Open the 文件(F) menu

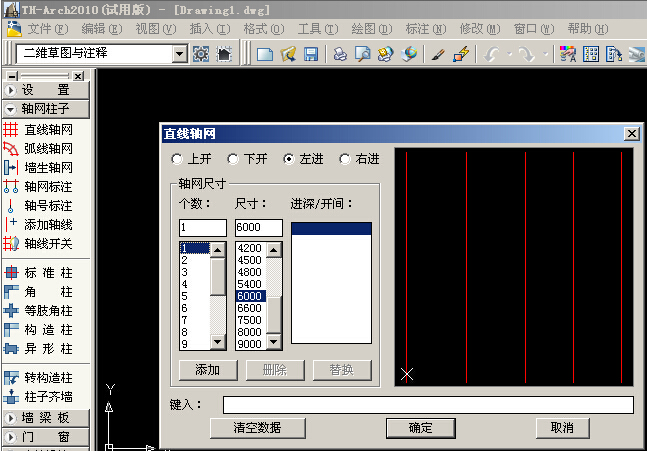(x=47, y=29)
